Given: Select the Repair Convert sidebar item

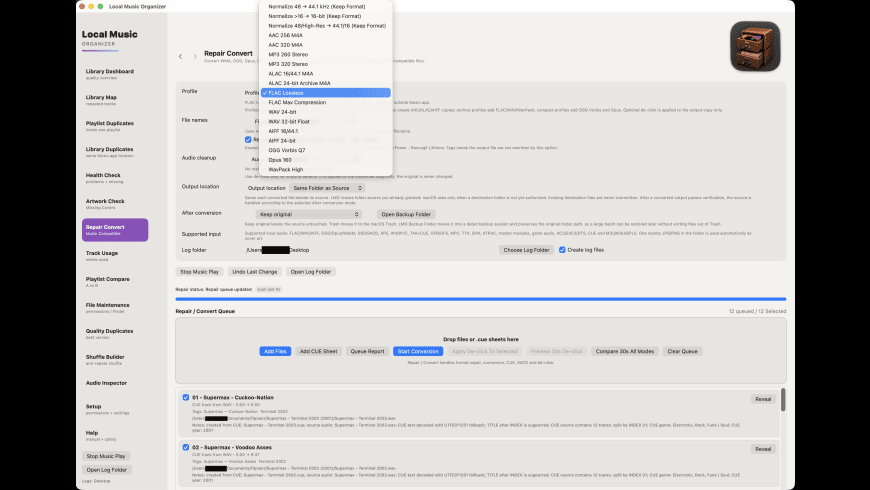Looking at the screenshot, I should 115,230.
